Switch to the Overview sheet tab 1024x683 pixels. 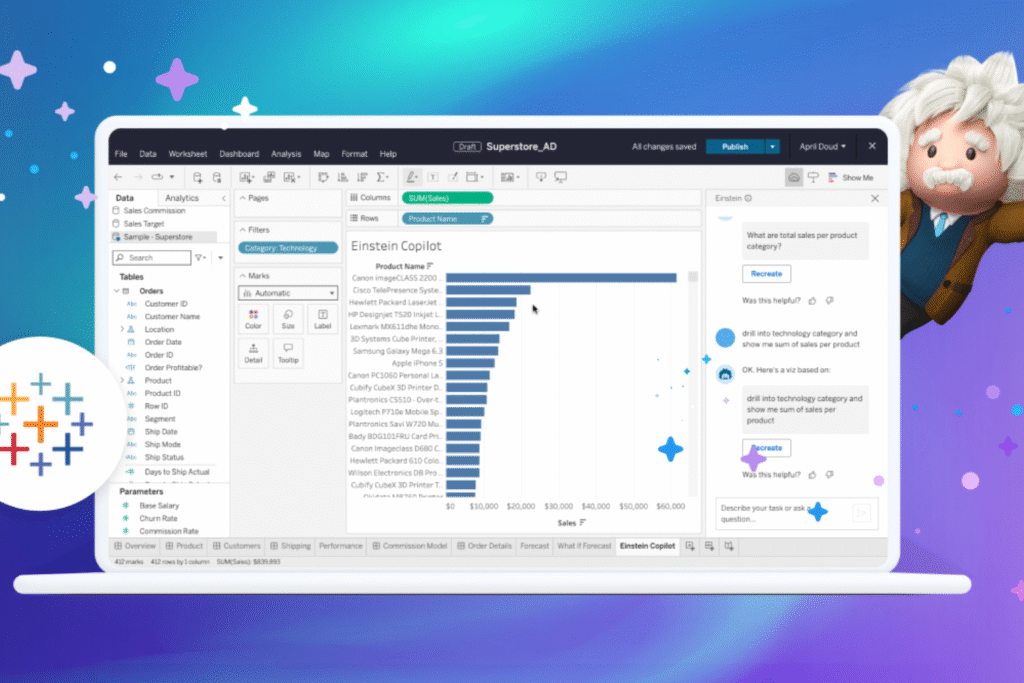135,546
